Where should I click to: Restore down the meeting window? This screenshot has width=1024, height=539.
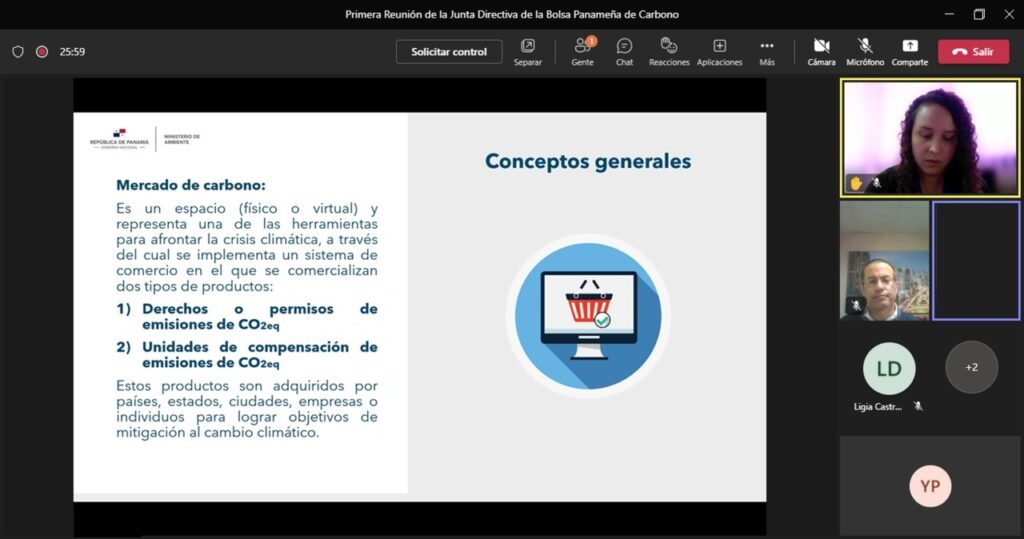coord(979,14)
